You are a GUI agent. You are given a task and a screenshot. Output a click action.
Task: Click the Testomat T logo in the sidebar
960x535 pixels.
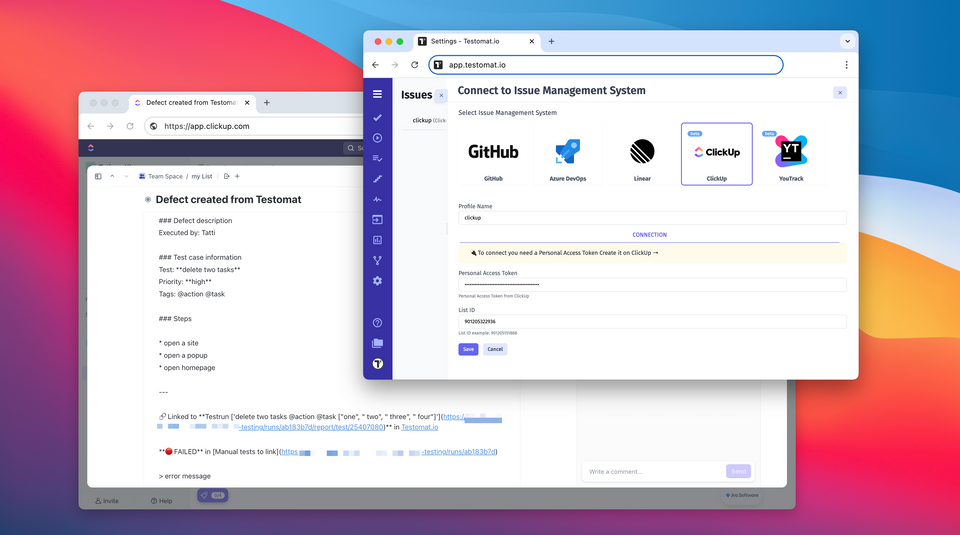(377, 364)
